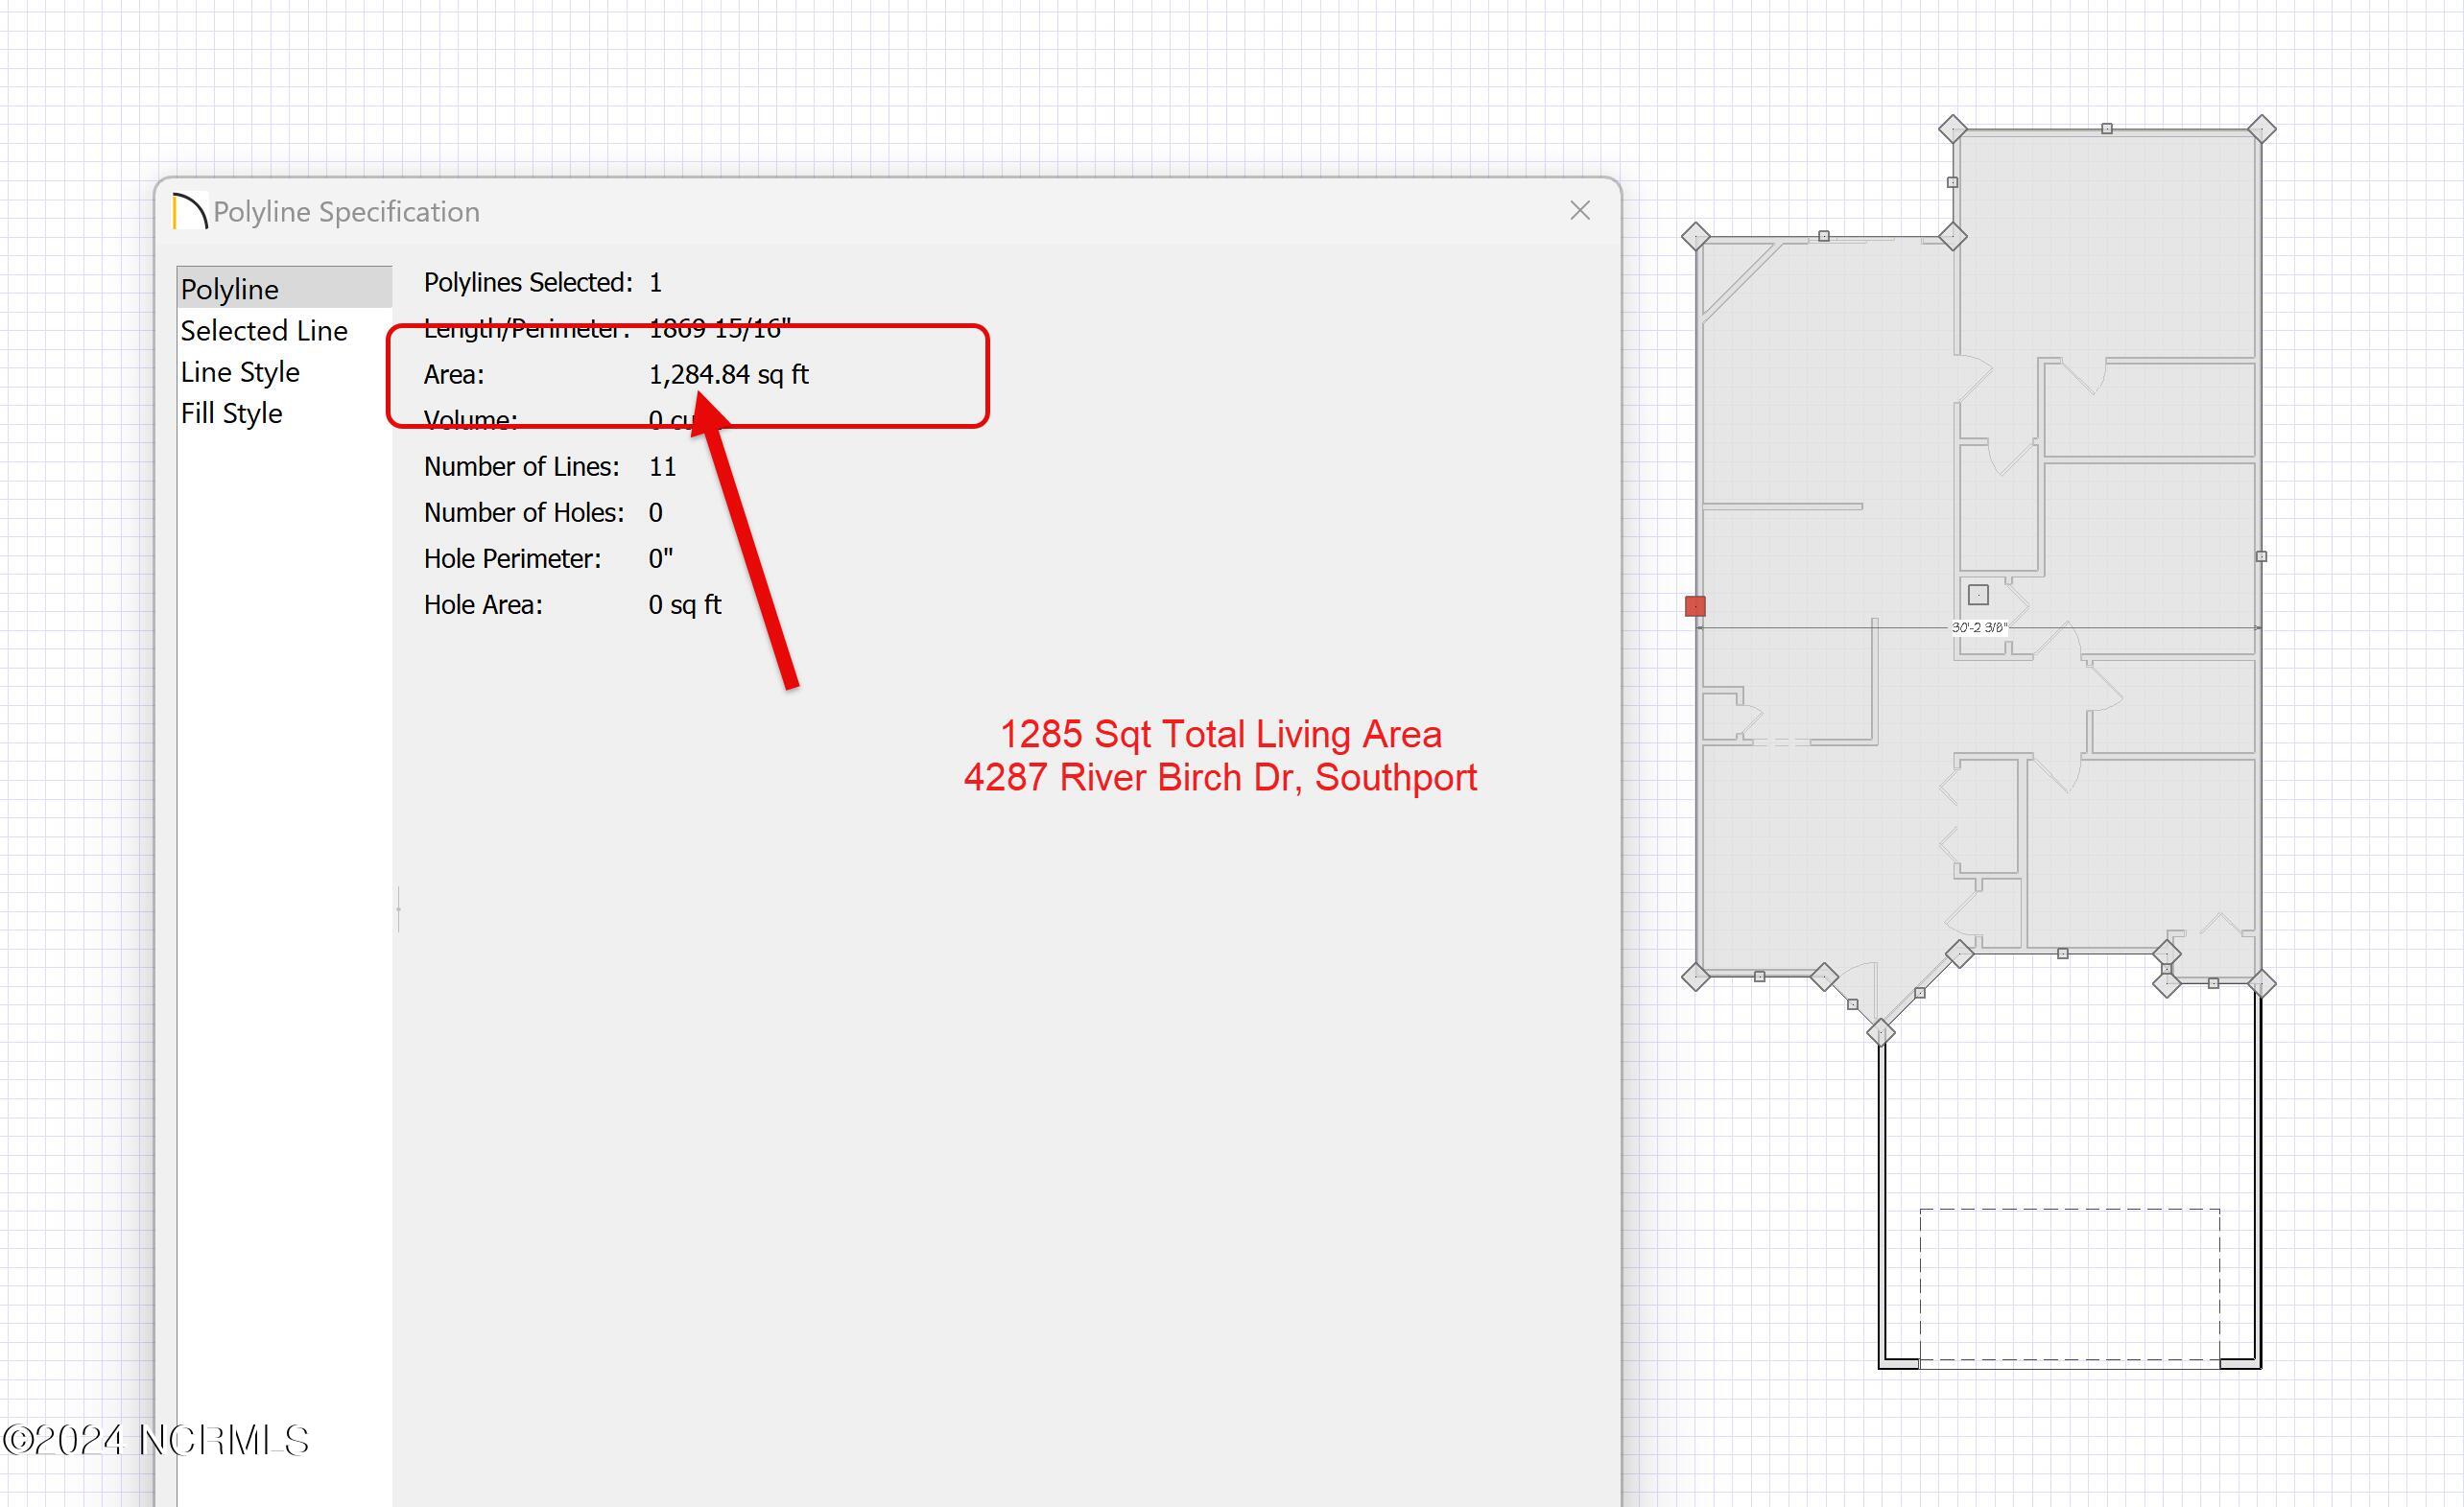
Task: Click the top-right diamond corner handle
Action: (x=2262, y=129)
